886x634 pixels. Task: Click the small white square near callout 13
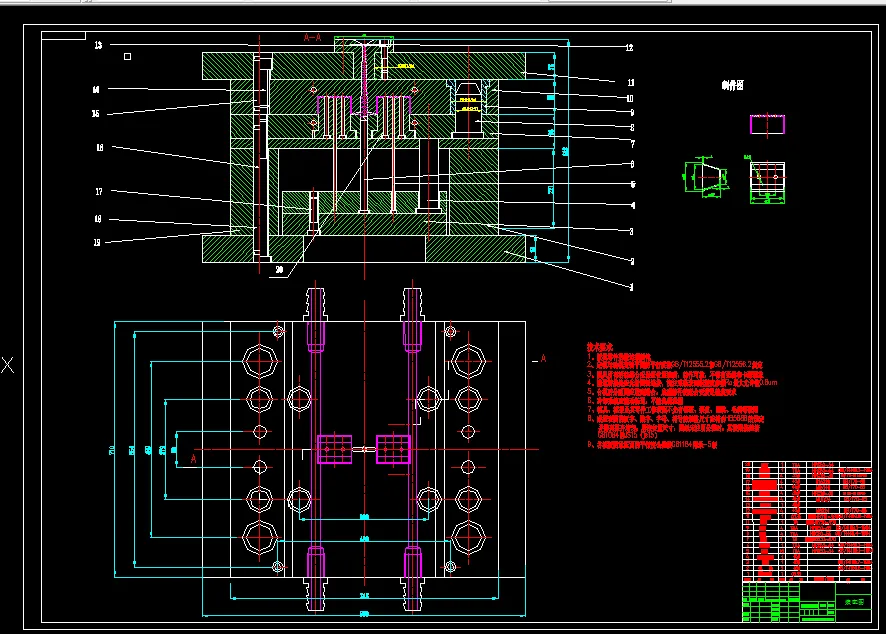pos(128,57)
